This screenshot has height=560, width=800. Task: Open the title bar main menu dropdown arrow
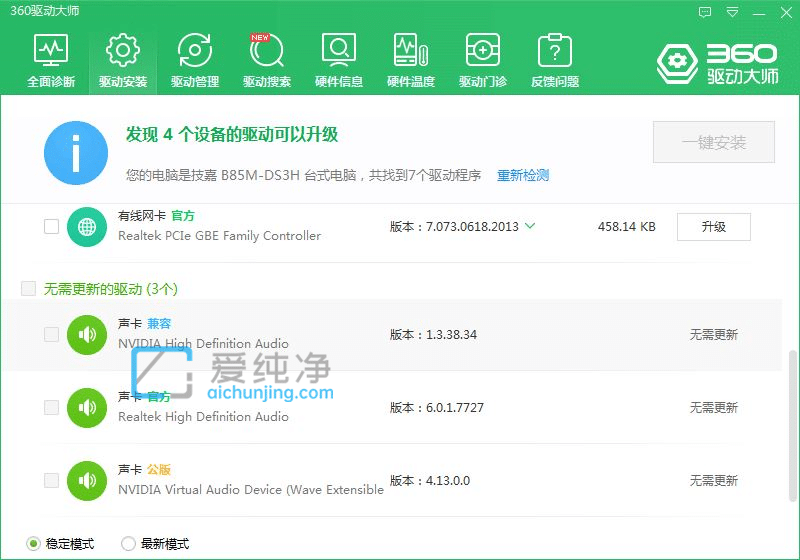733,12
